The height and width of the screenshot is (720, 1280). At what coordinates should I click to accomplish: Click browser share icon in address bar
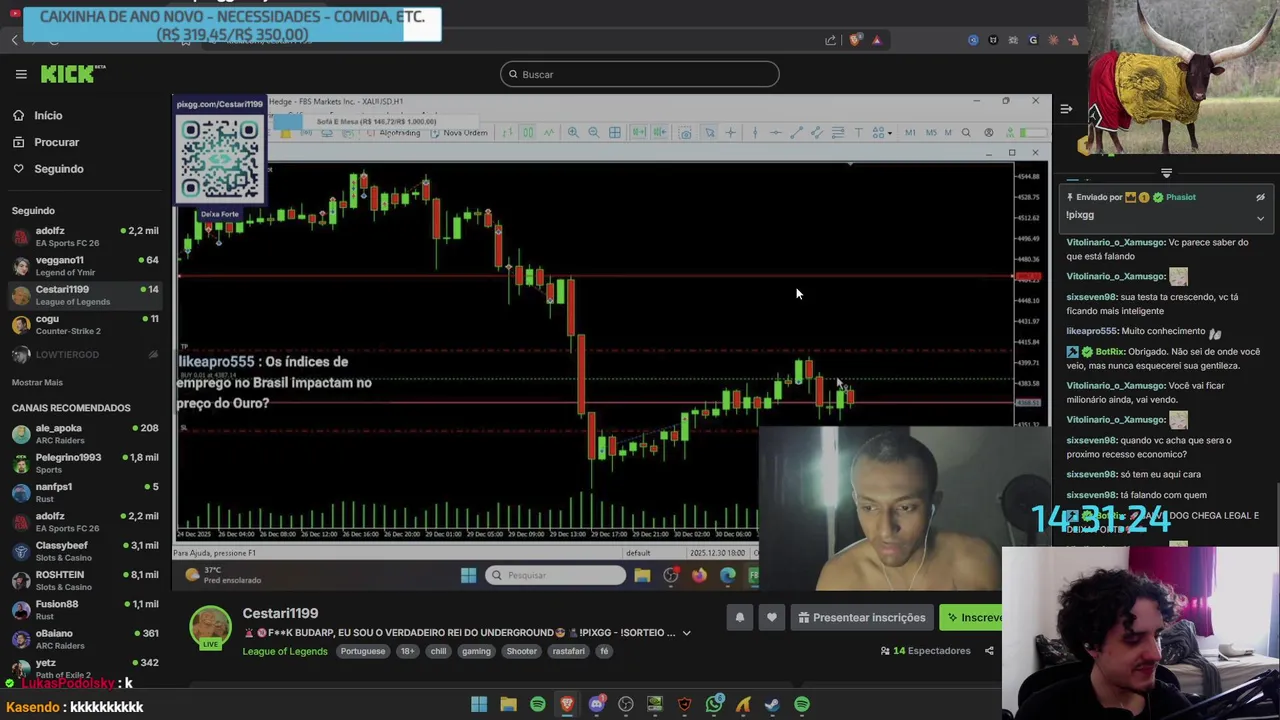[830, 40]
